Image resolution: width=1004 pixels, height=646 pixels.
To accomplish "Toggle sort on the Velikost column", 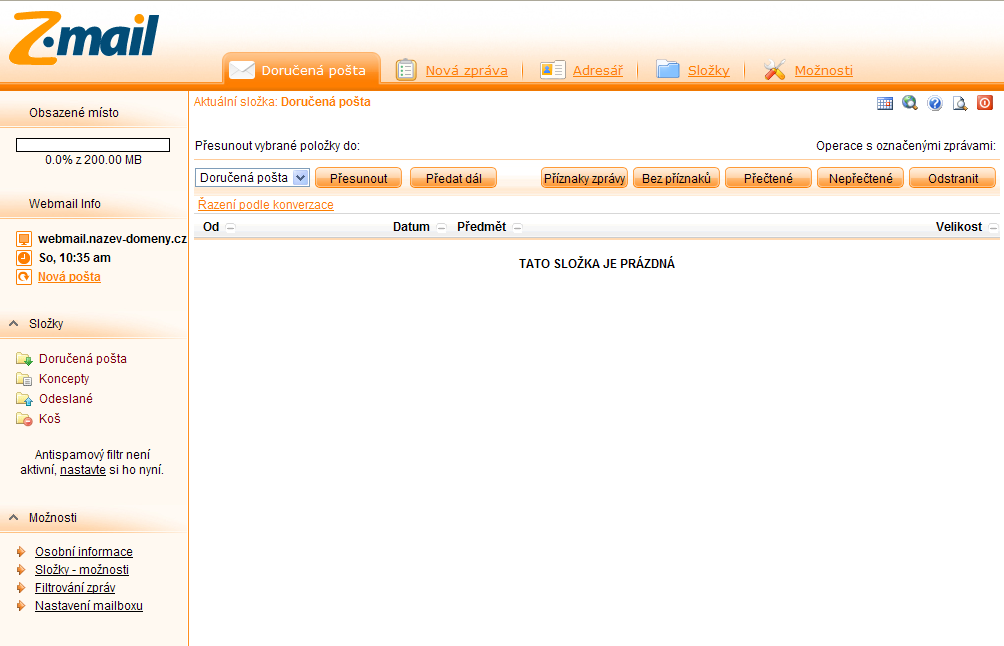I will [x=992, y=228].
